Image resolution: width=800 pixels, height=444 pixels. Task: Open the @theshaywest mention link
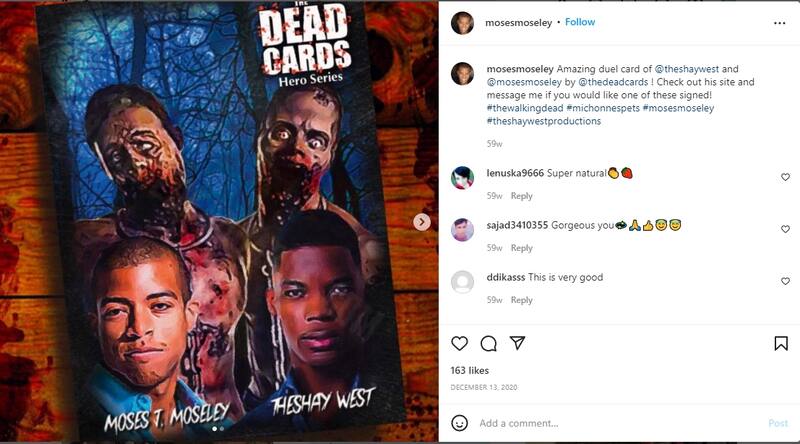pyautogui.click(x=687, y=69)
